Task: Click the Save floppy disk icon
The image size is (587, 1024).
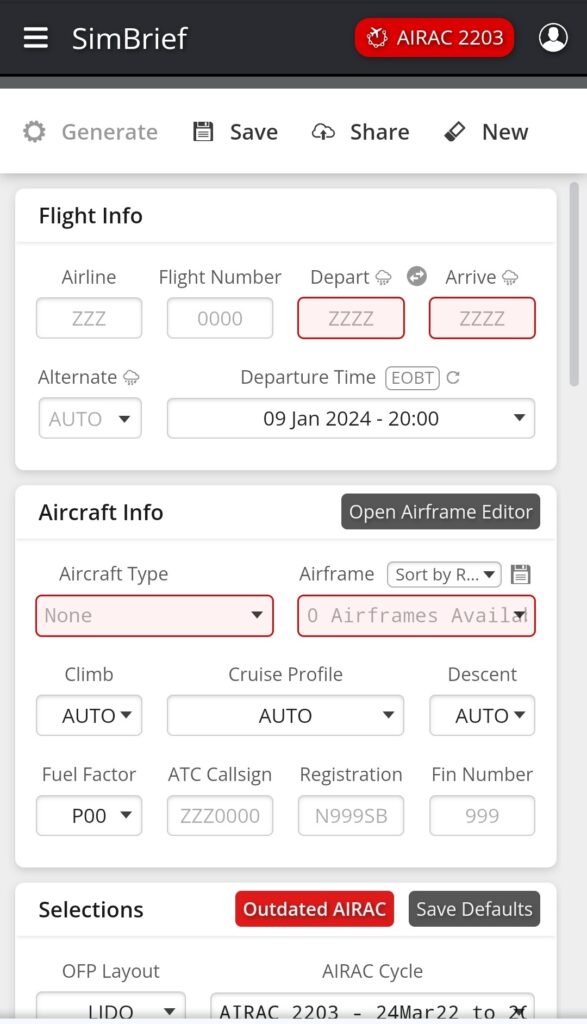Action: 203,131
